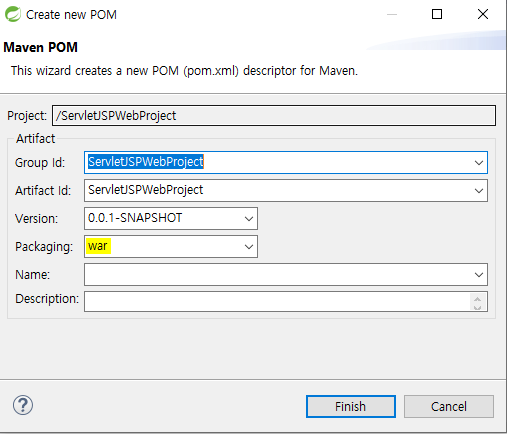This screenshot has height=434, width=507.
Task: Click the Description label
Action: [x=47, y=299]
